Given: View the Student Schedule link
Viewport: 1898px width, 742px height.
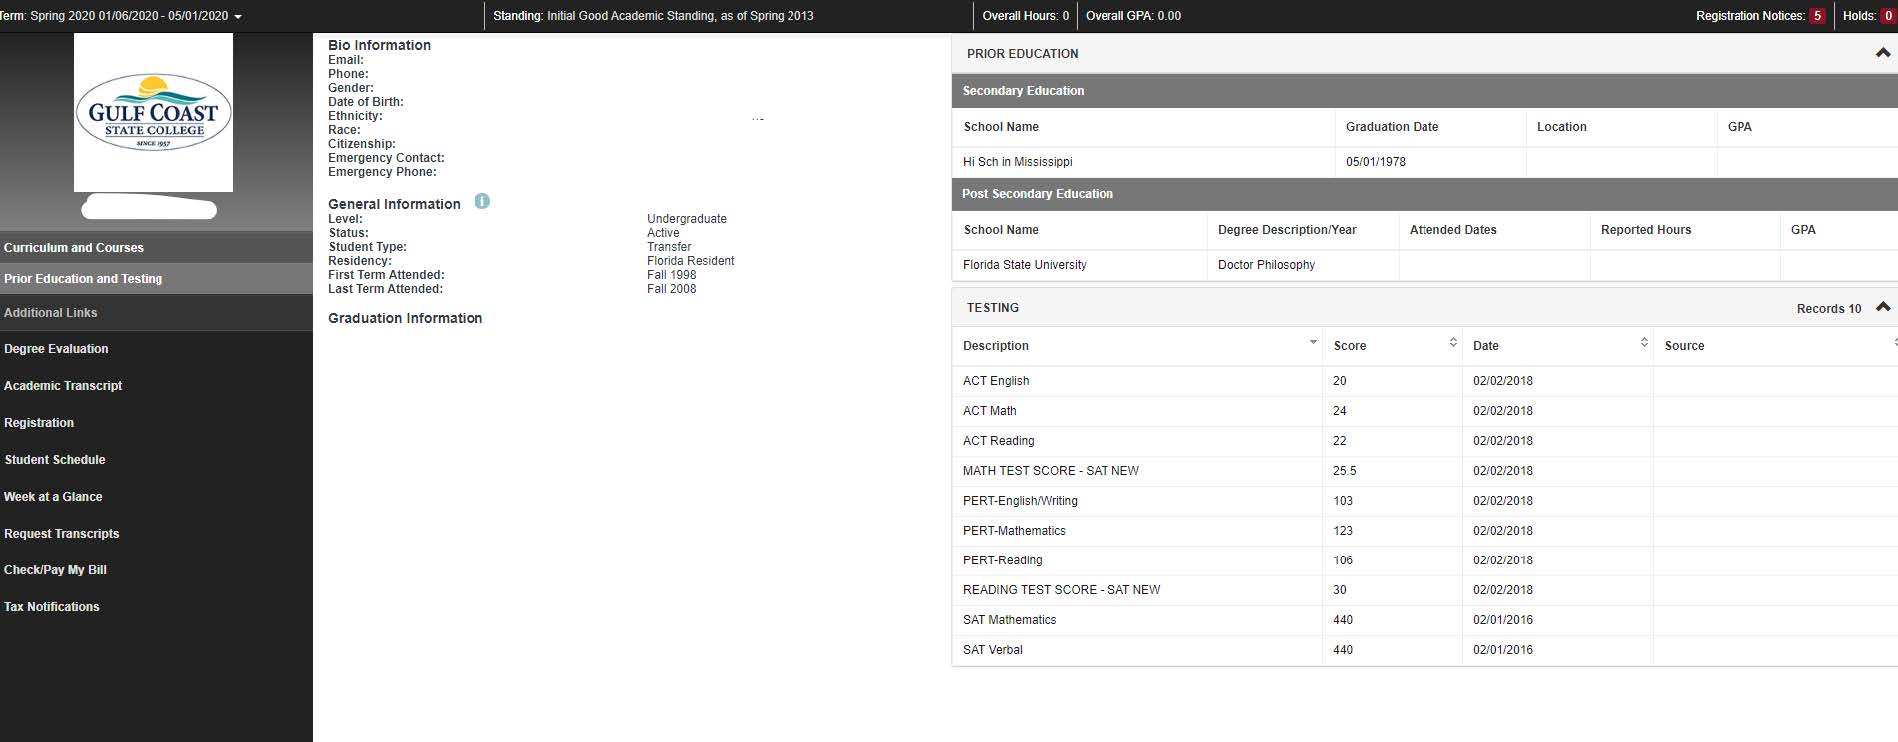Looking at the screenshot, I should pyautogui.click(x=55, y=460).
